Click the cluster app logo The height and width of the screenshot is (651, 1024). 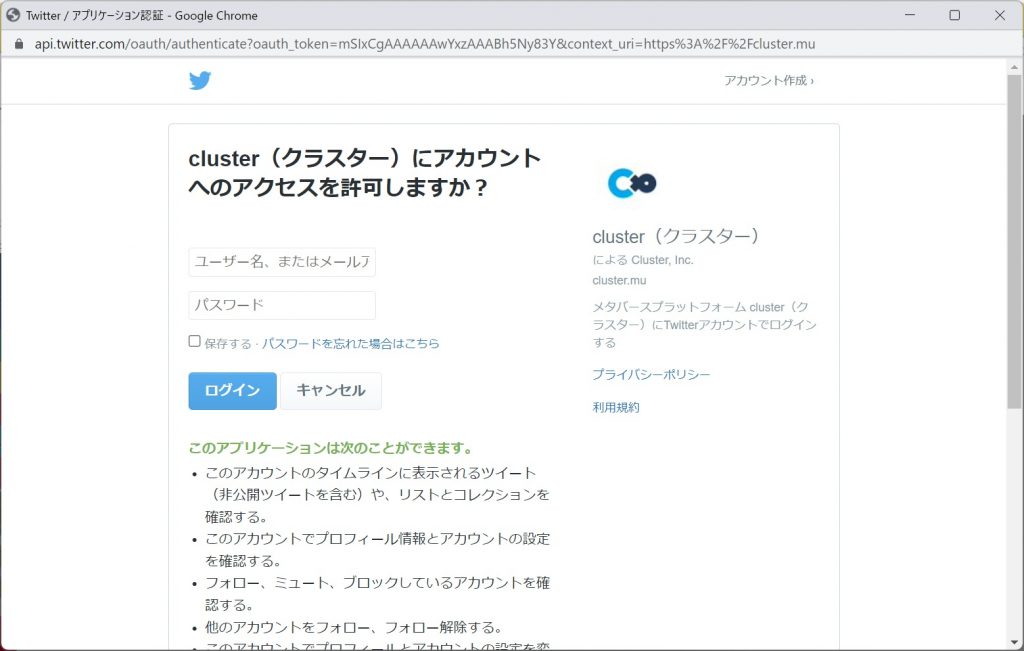pos(632,183)
